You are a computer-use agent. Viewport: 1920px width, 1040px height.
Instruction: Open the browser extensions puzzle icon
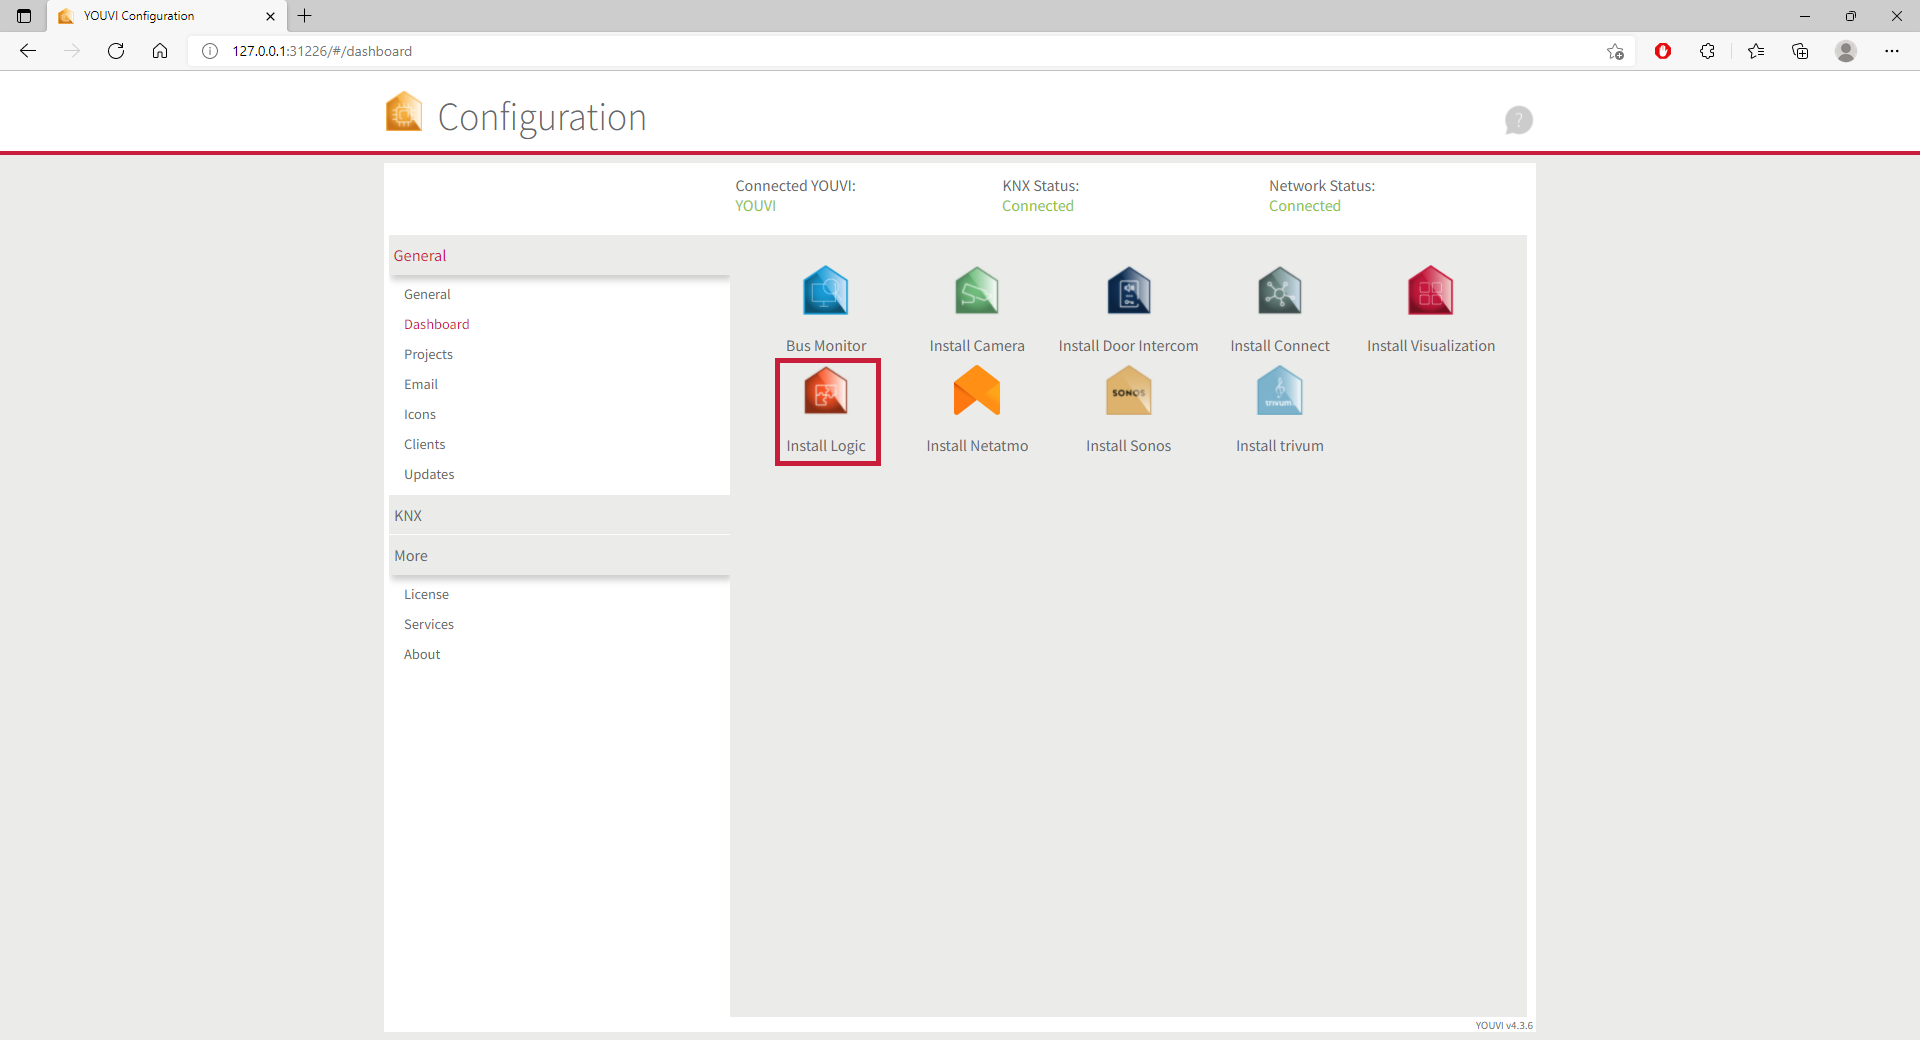click(x=1707, y=51)
